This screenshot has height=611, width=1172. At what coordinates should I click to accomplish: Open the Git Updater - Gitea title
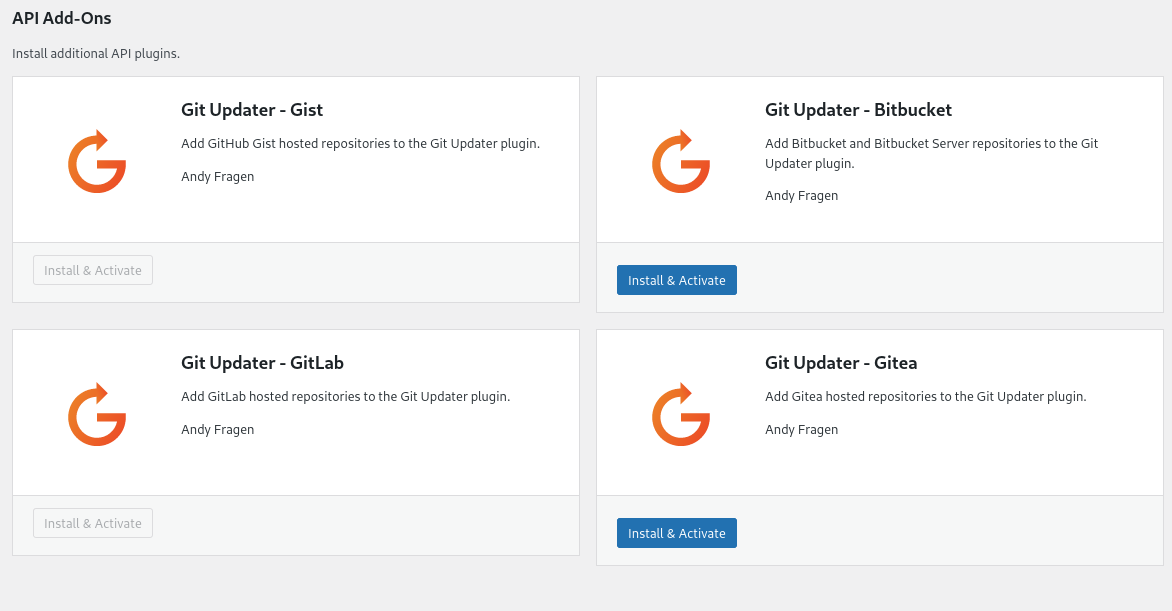tap(840, 363)
